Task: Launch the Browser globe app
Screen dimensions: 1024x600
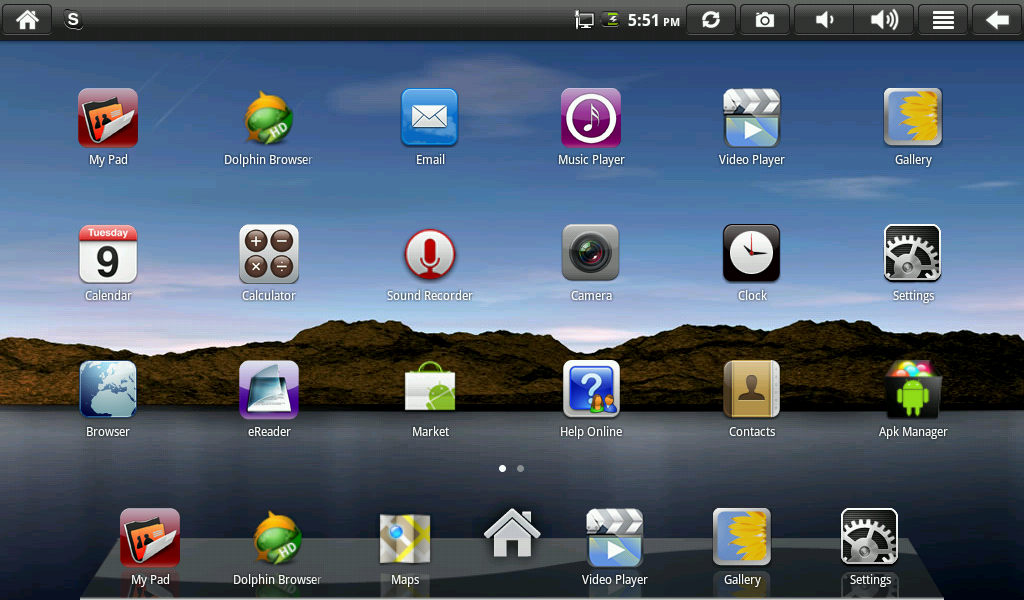Action: click(108, 389)
